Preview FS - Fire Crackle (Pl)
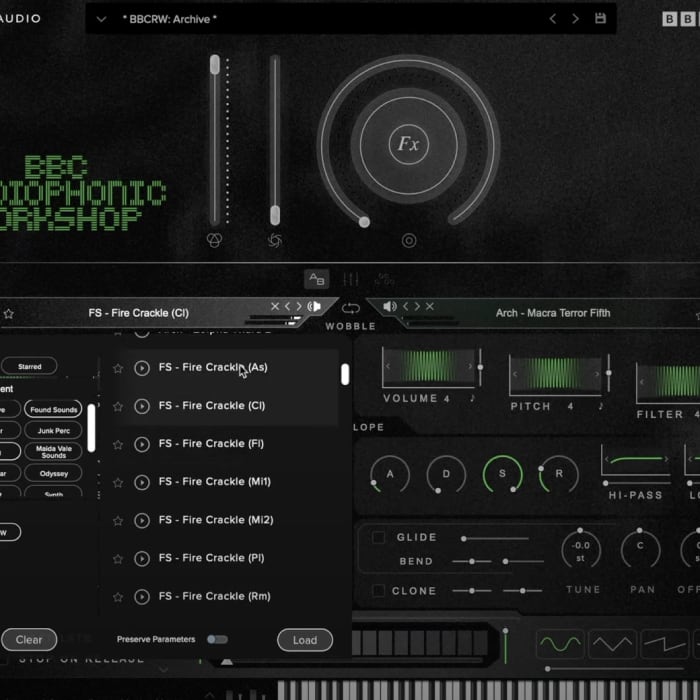 click(x=142, y=558)
